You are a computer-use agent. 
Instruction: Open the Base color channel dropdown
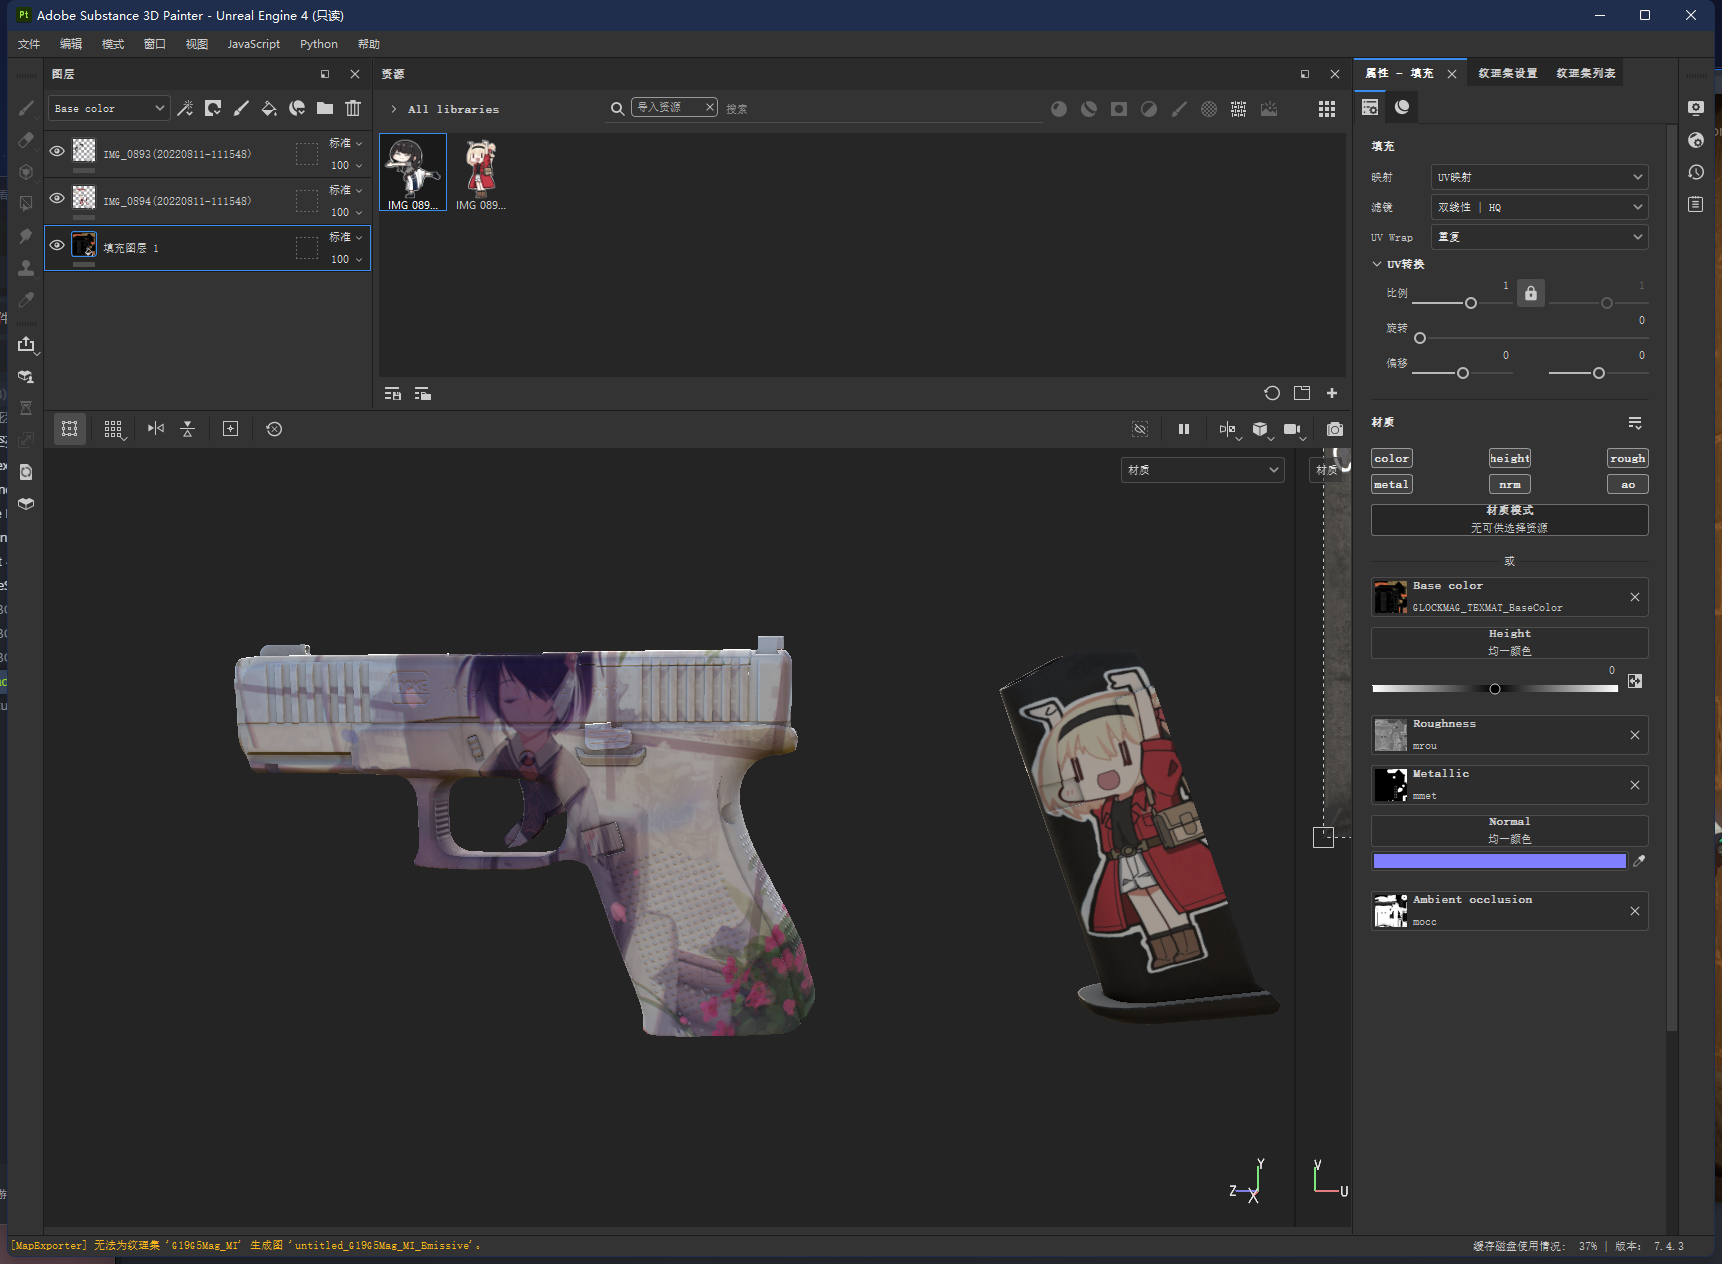click(x=109, y=108)
